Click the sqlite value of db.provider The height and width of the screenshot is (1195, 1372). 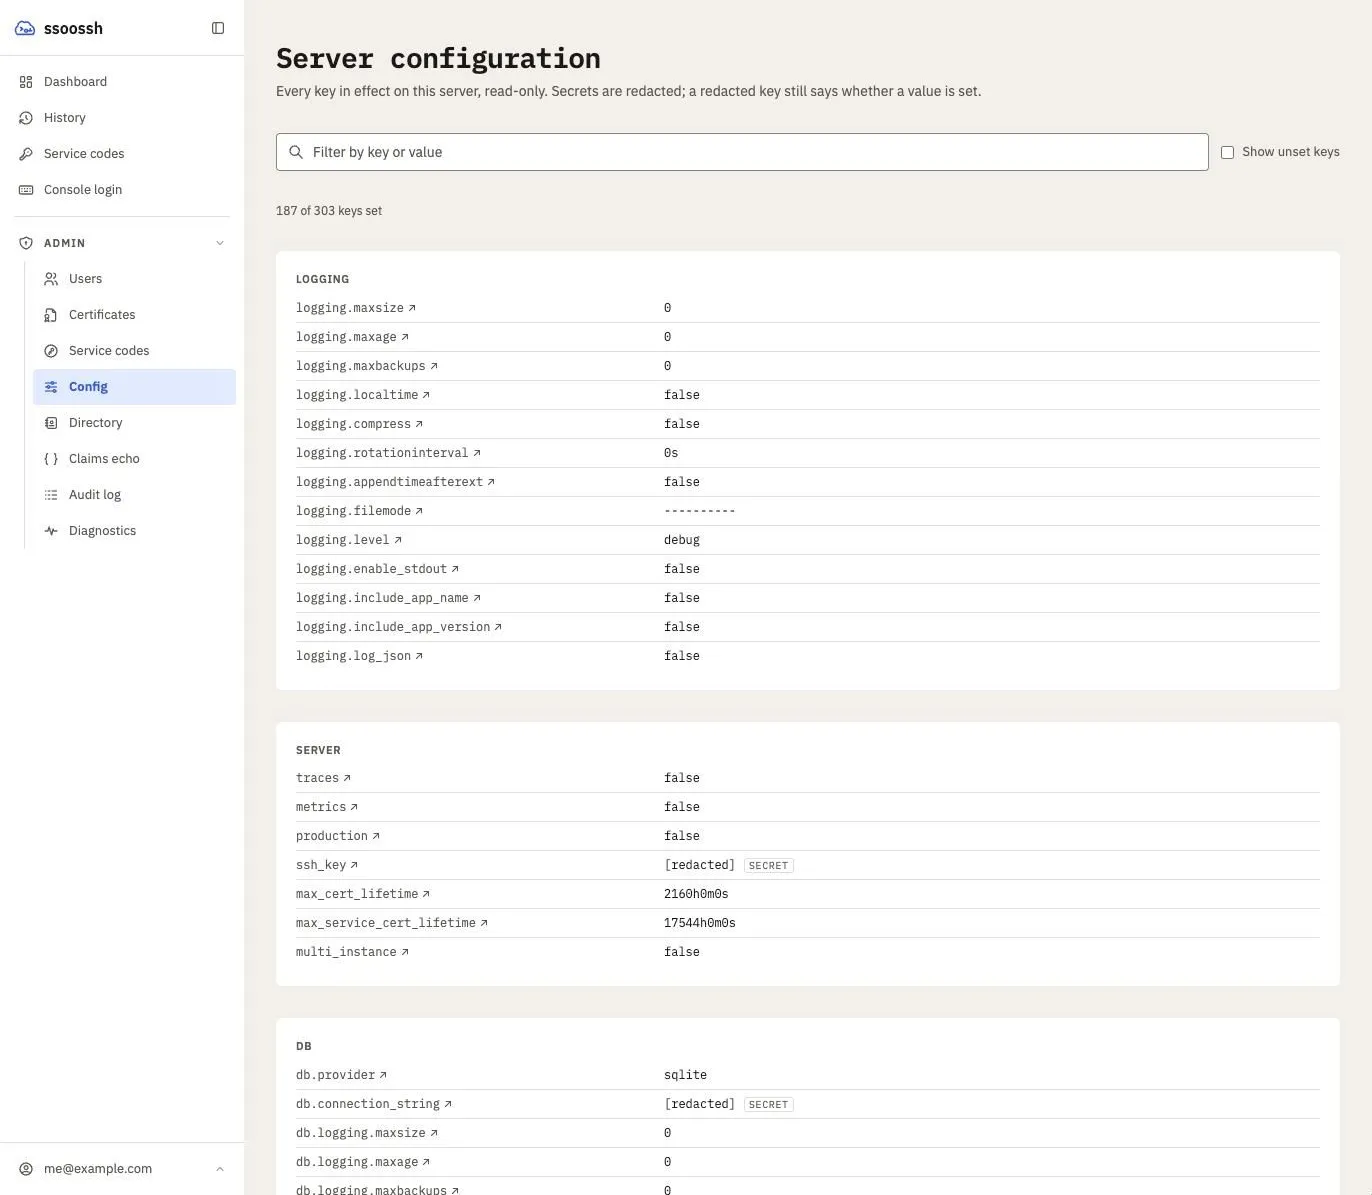tap(685, 1075)
